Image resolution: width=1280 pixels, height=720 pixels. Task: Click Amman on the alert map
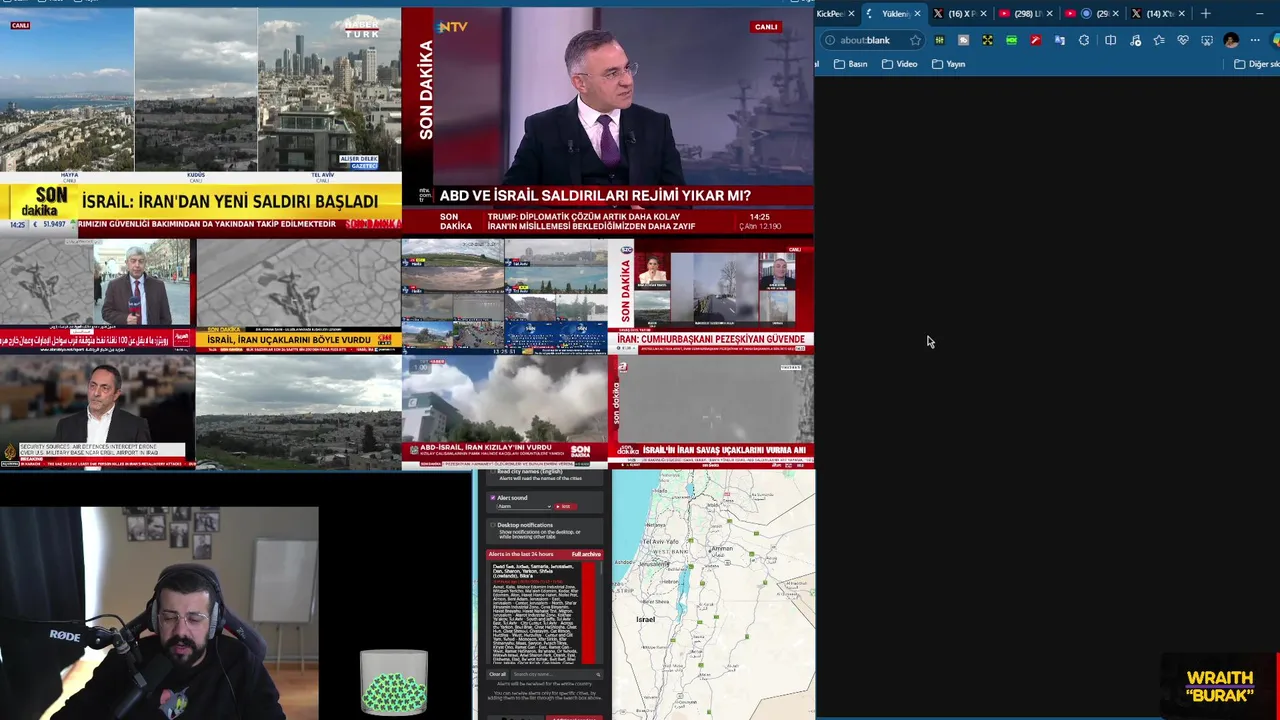point(723,549)
